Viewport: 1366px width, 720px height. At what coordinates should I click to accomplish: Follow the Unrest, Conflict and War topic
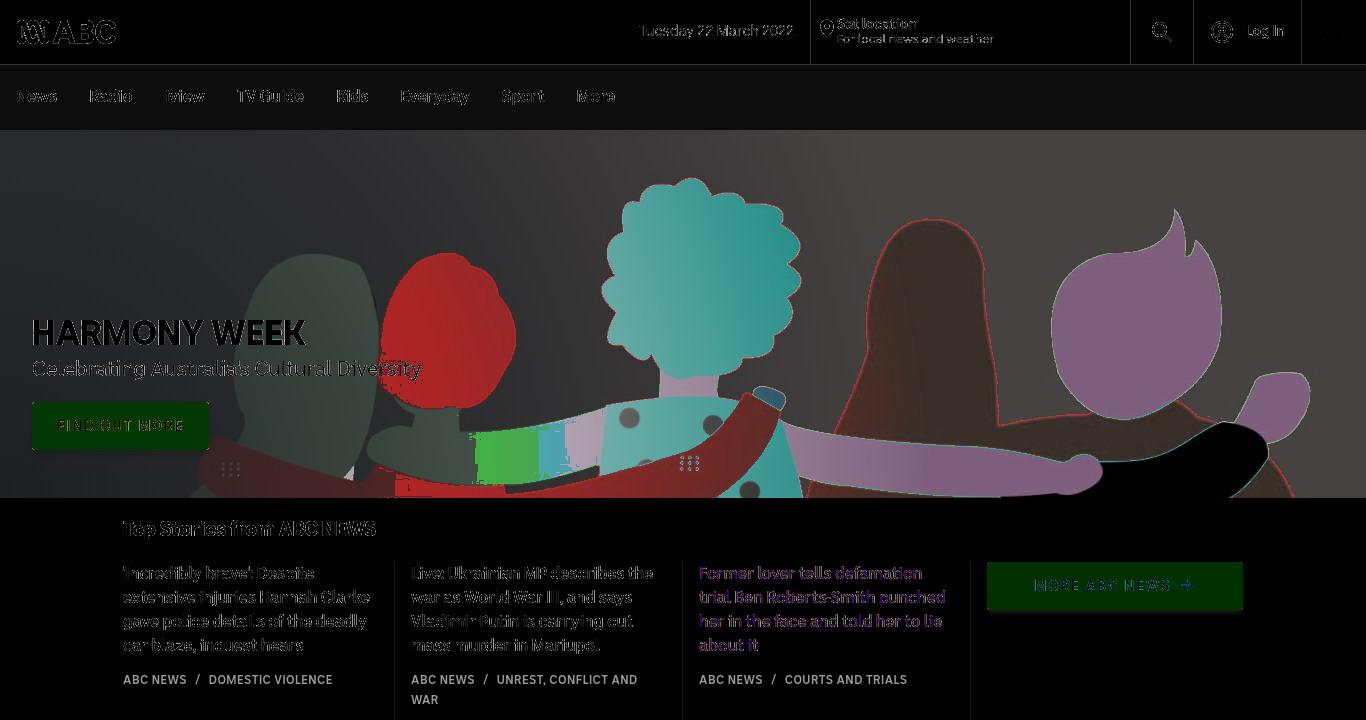[x=524, y=690]
